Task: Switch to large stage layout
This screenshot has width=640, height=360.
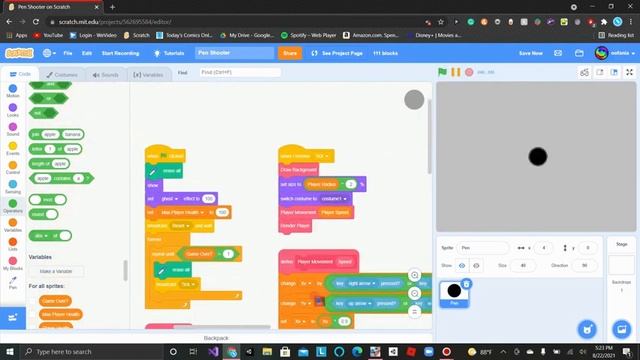Action: [614, 72]
